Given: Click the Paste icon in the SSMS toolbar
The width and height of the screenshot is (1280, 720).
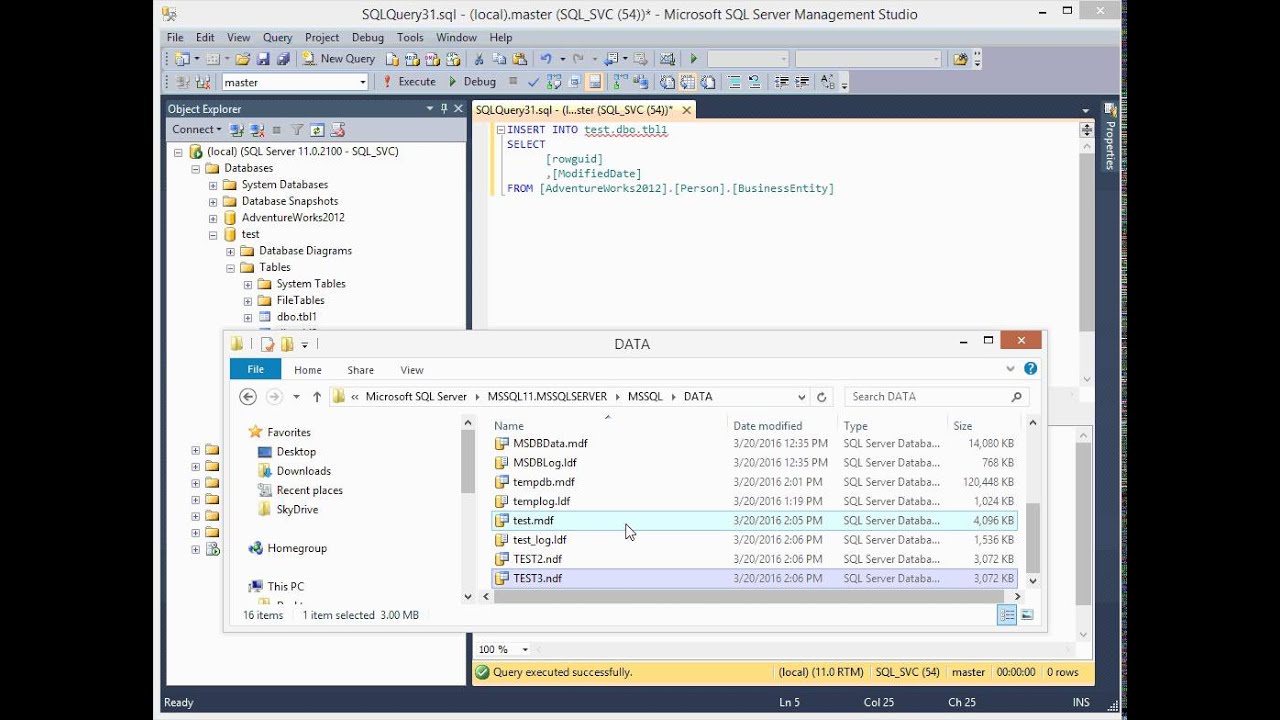Looking at the screenshot, I should pos(519,58).
